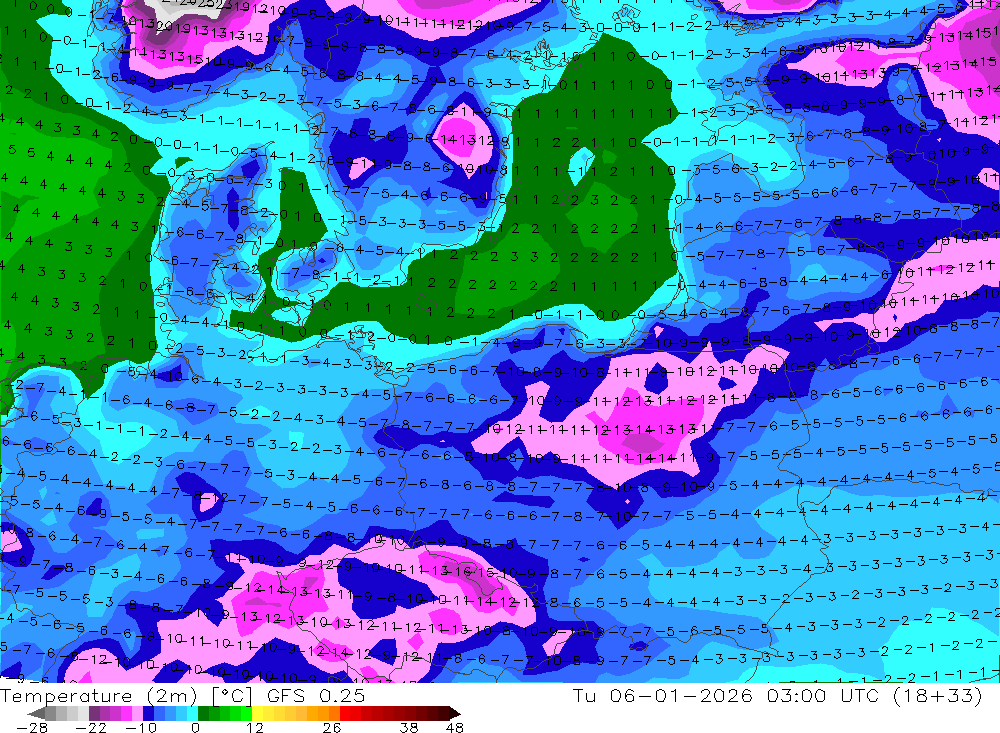This screenshot has height=733, width=1000.
Task: Click the bright yellow swatch in the color legend
Action: [x=258, y=713]
